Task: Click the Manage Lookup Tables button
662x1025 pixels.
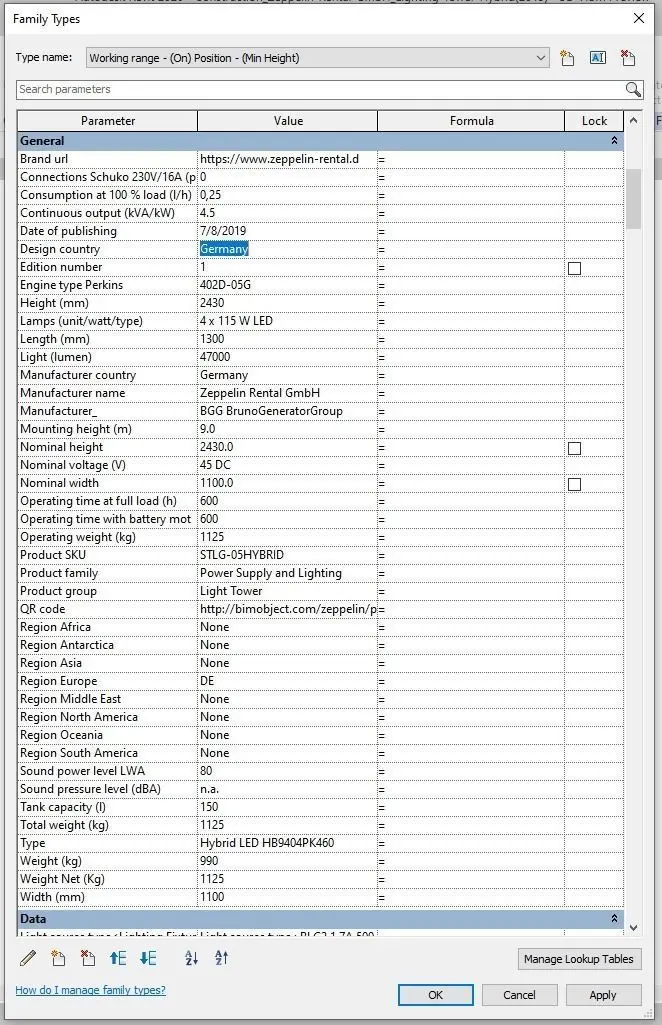Action: pyautogui.click(x=579, y=959)
